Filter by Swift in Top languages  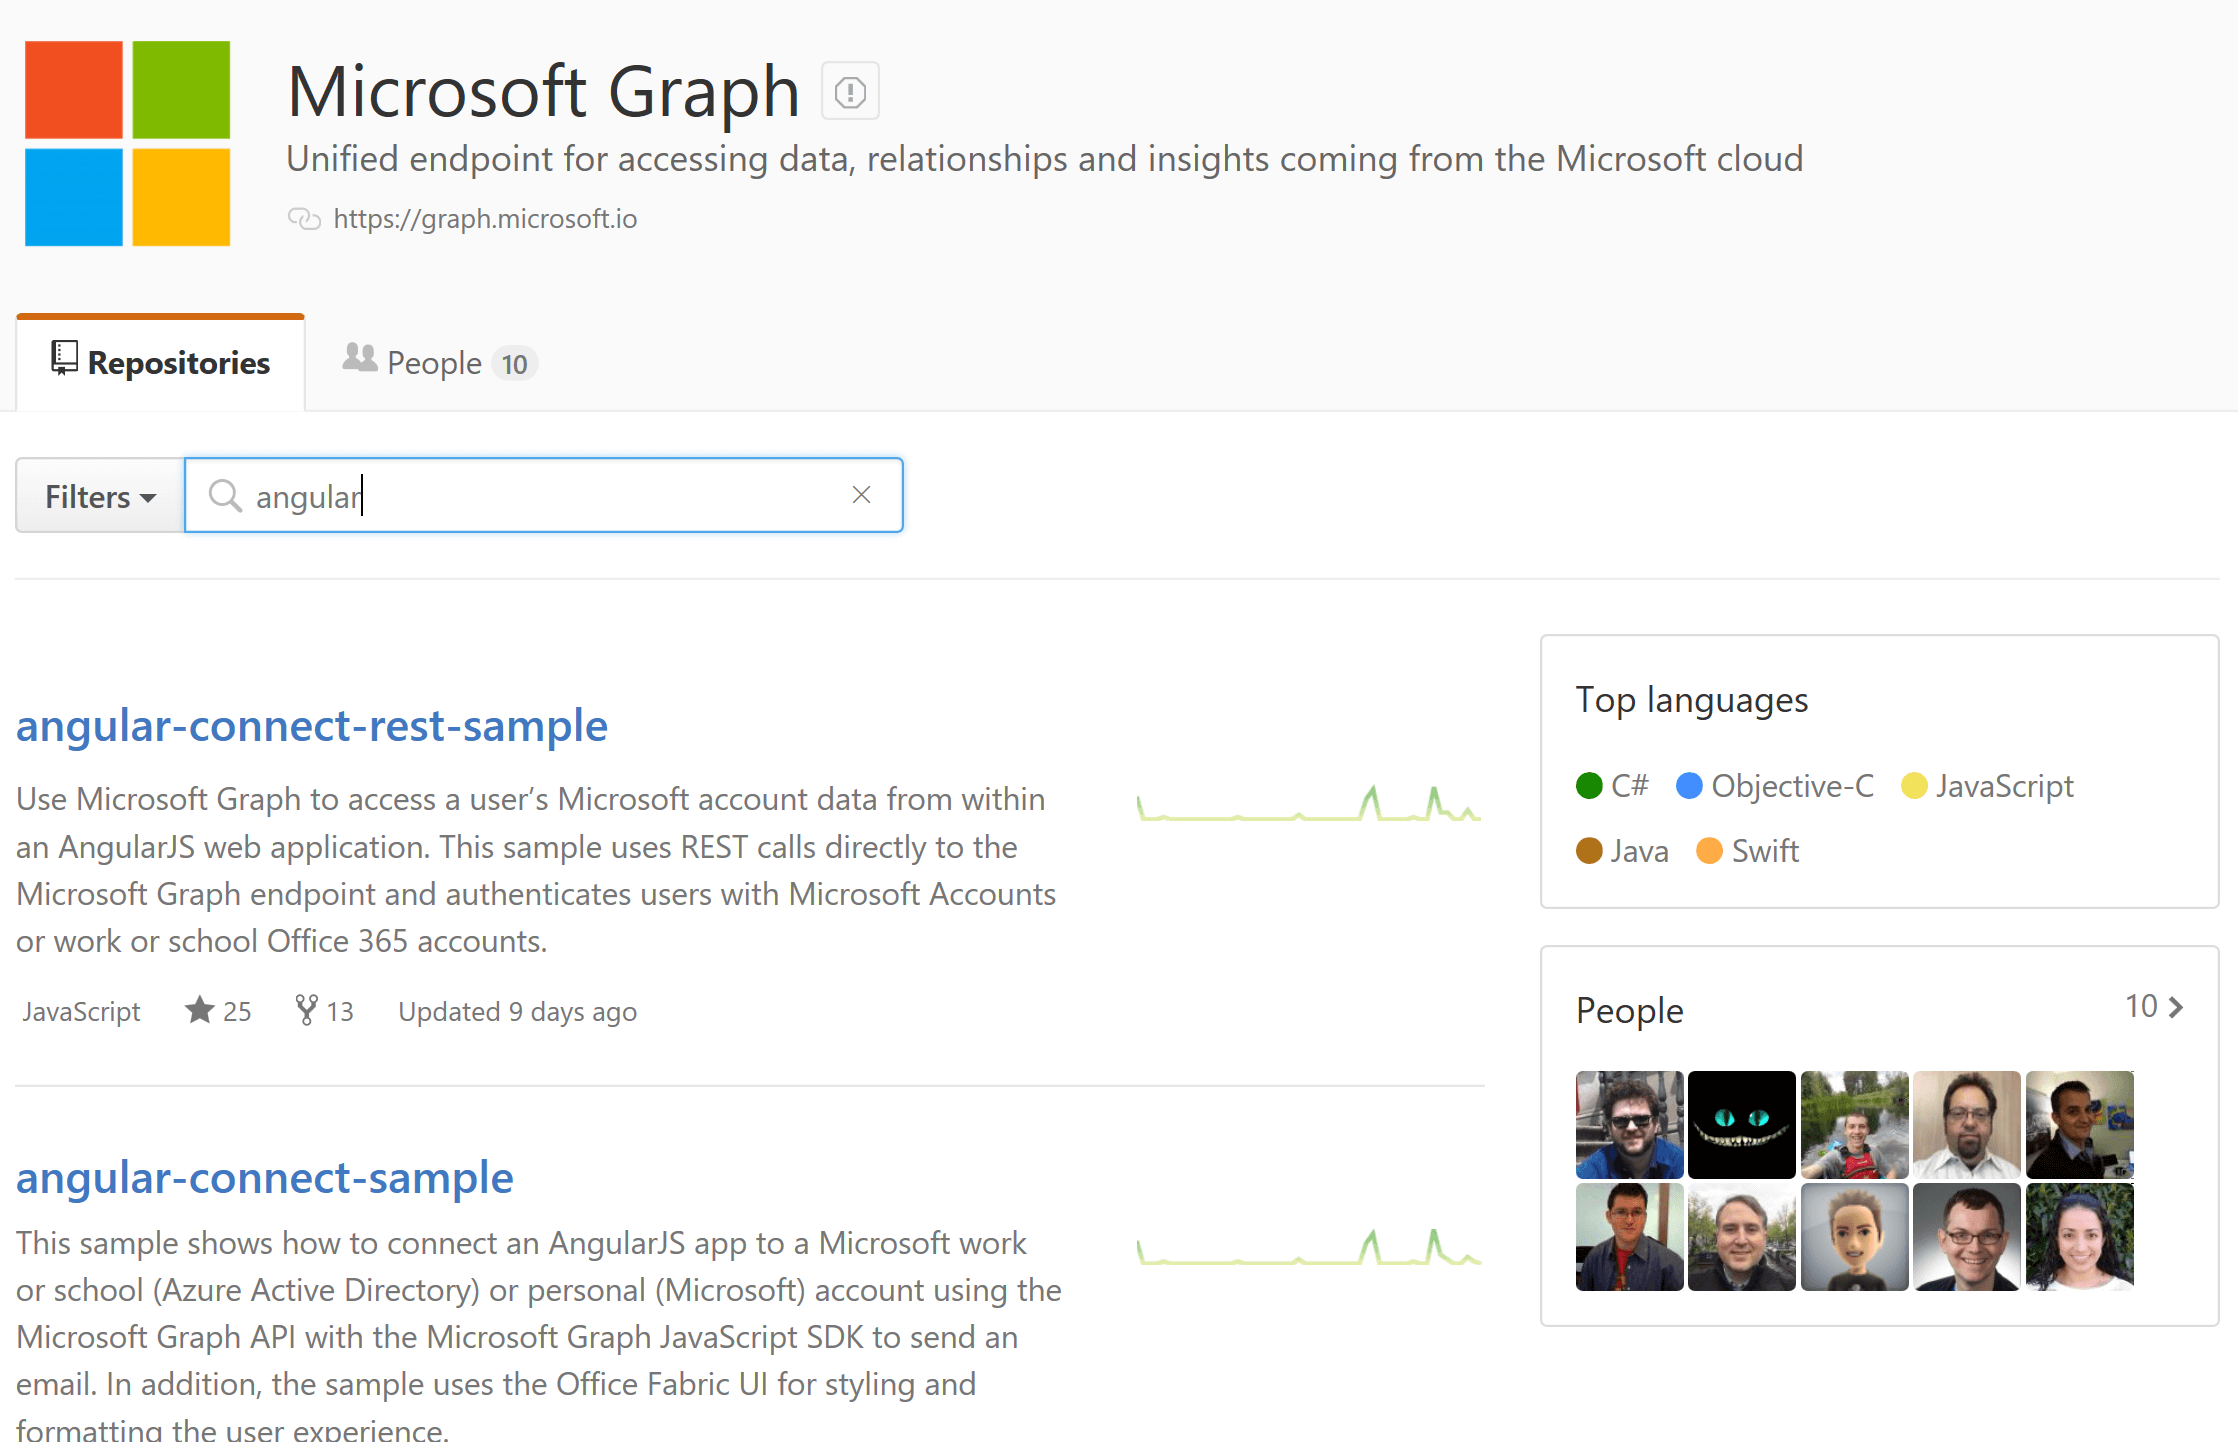(x=1748, y=851)
